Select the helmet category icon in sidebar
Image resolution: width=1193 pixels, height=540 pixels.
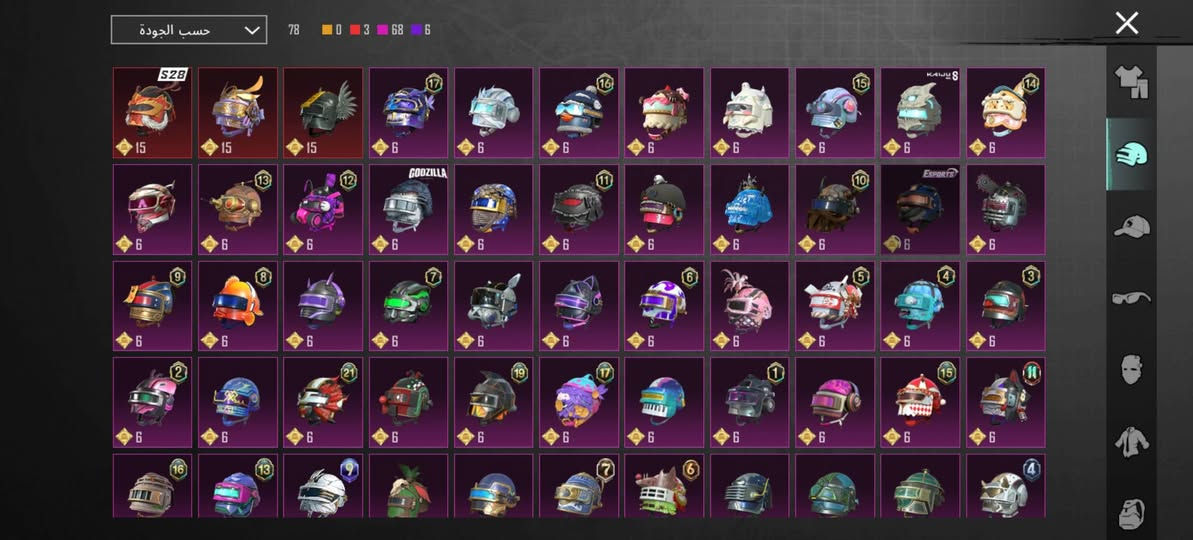coord(1132,154)
